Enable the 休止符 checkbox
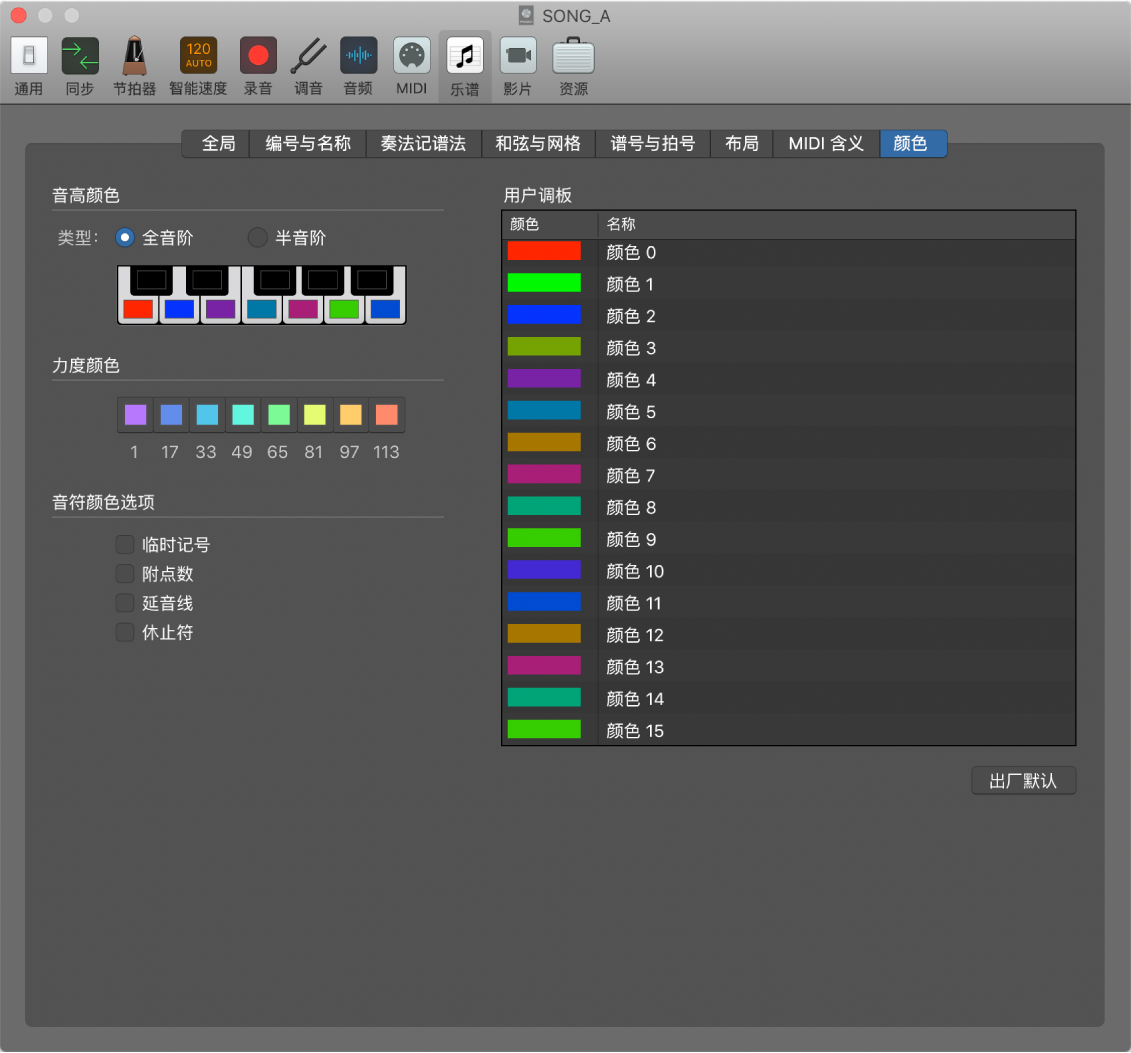Screen dimensions: 1131x1053 [x=126, y=632]
